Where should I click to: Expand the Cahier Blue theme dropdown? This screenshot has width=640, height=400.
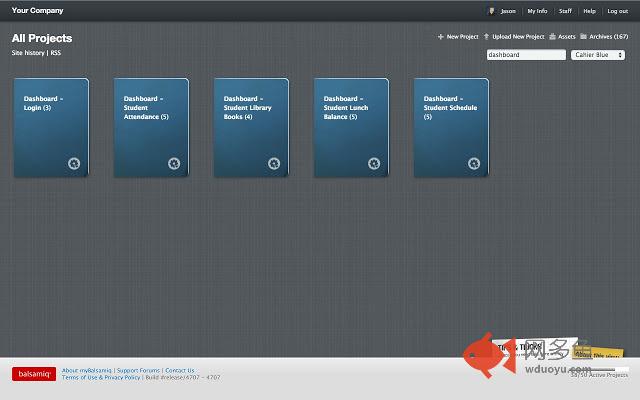(597, 55)
